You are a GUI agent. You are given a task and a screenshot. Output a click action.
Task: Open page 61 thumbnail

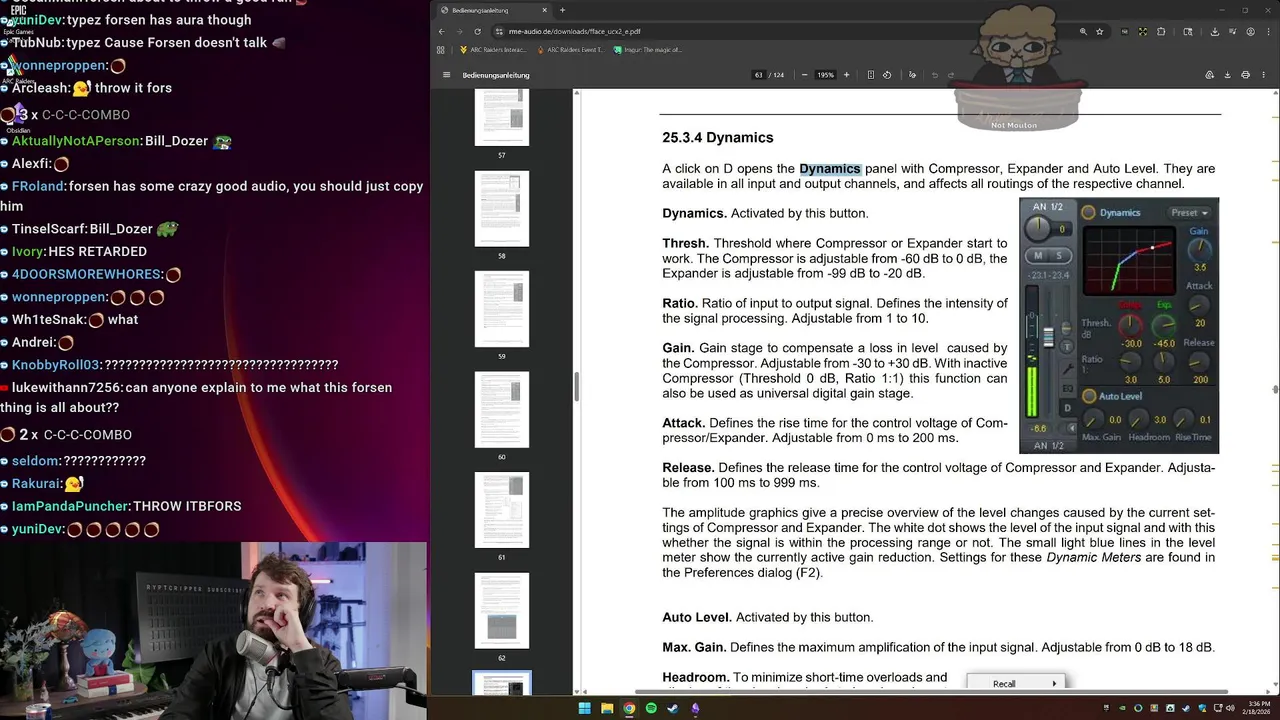(501, 510)
